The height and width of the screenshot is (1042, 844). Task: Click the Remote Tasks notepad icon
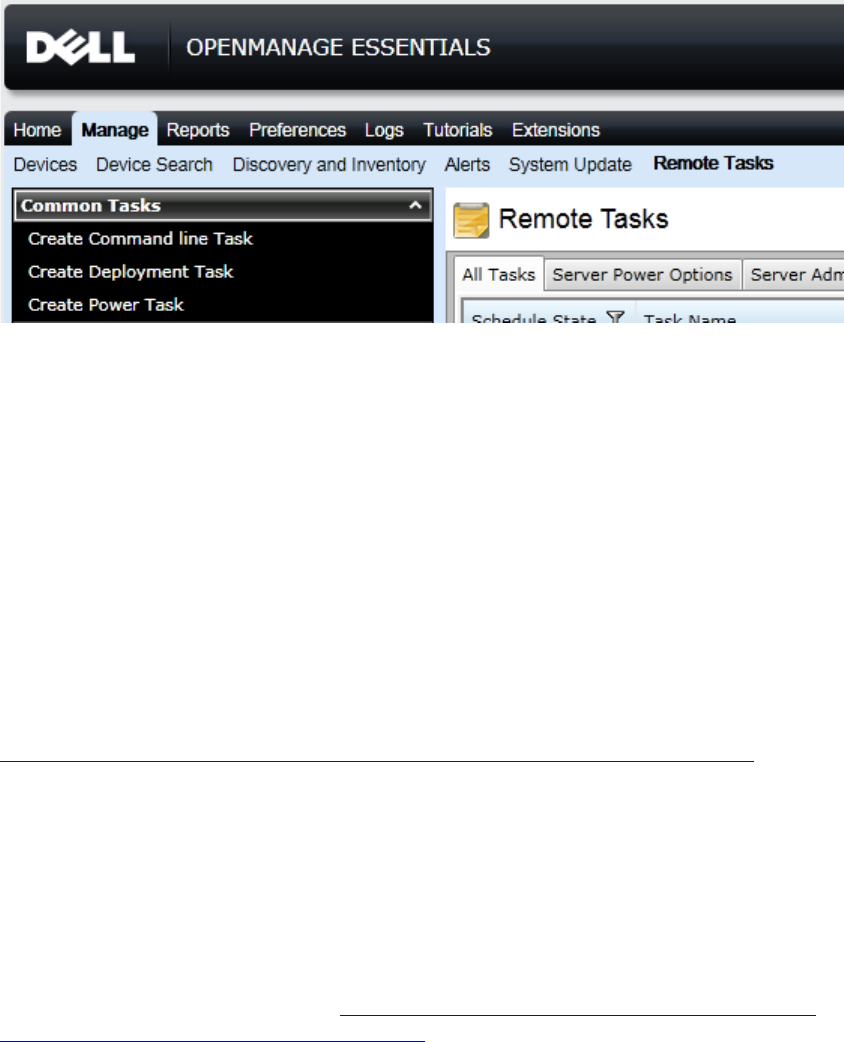point(471,220)
